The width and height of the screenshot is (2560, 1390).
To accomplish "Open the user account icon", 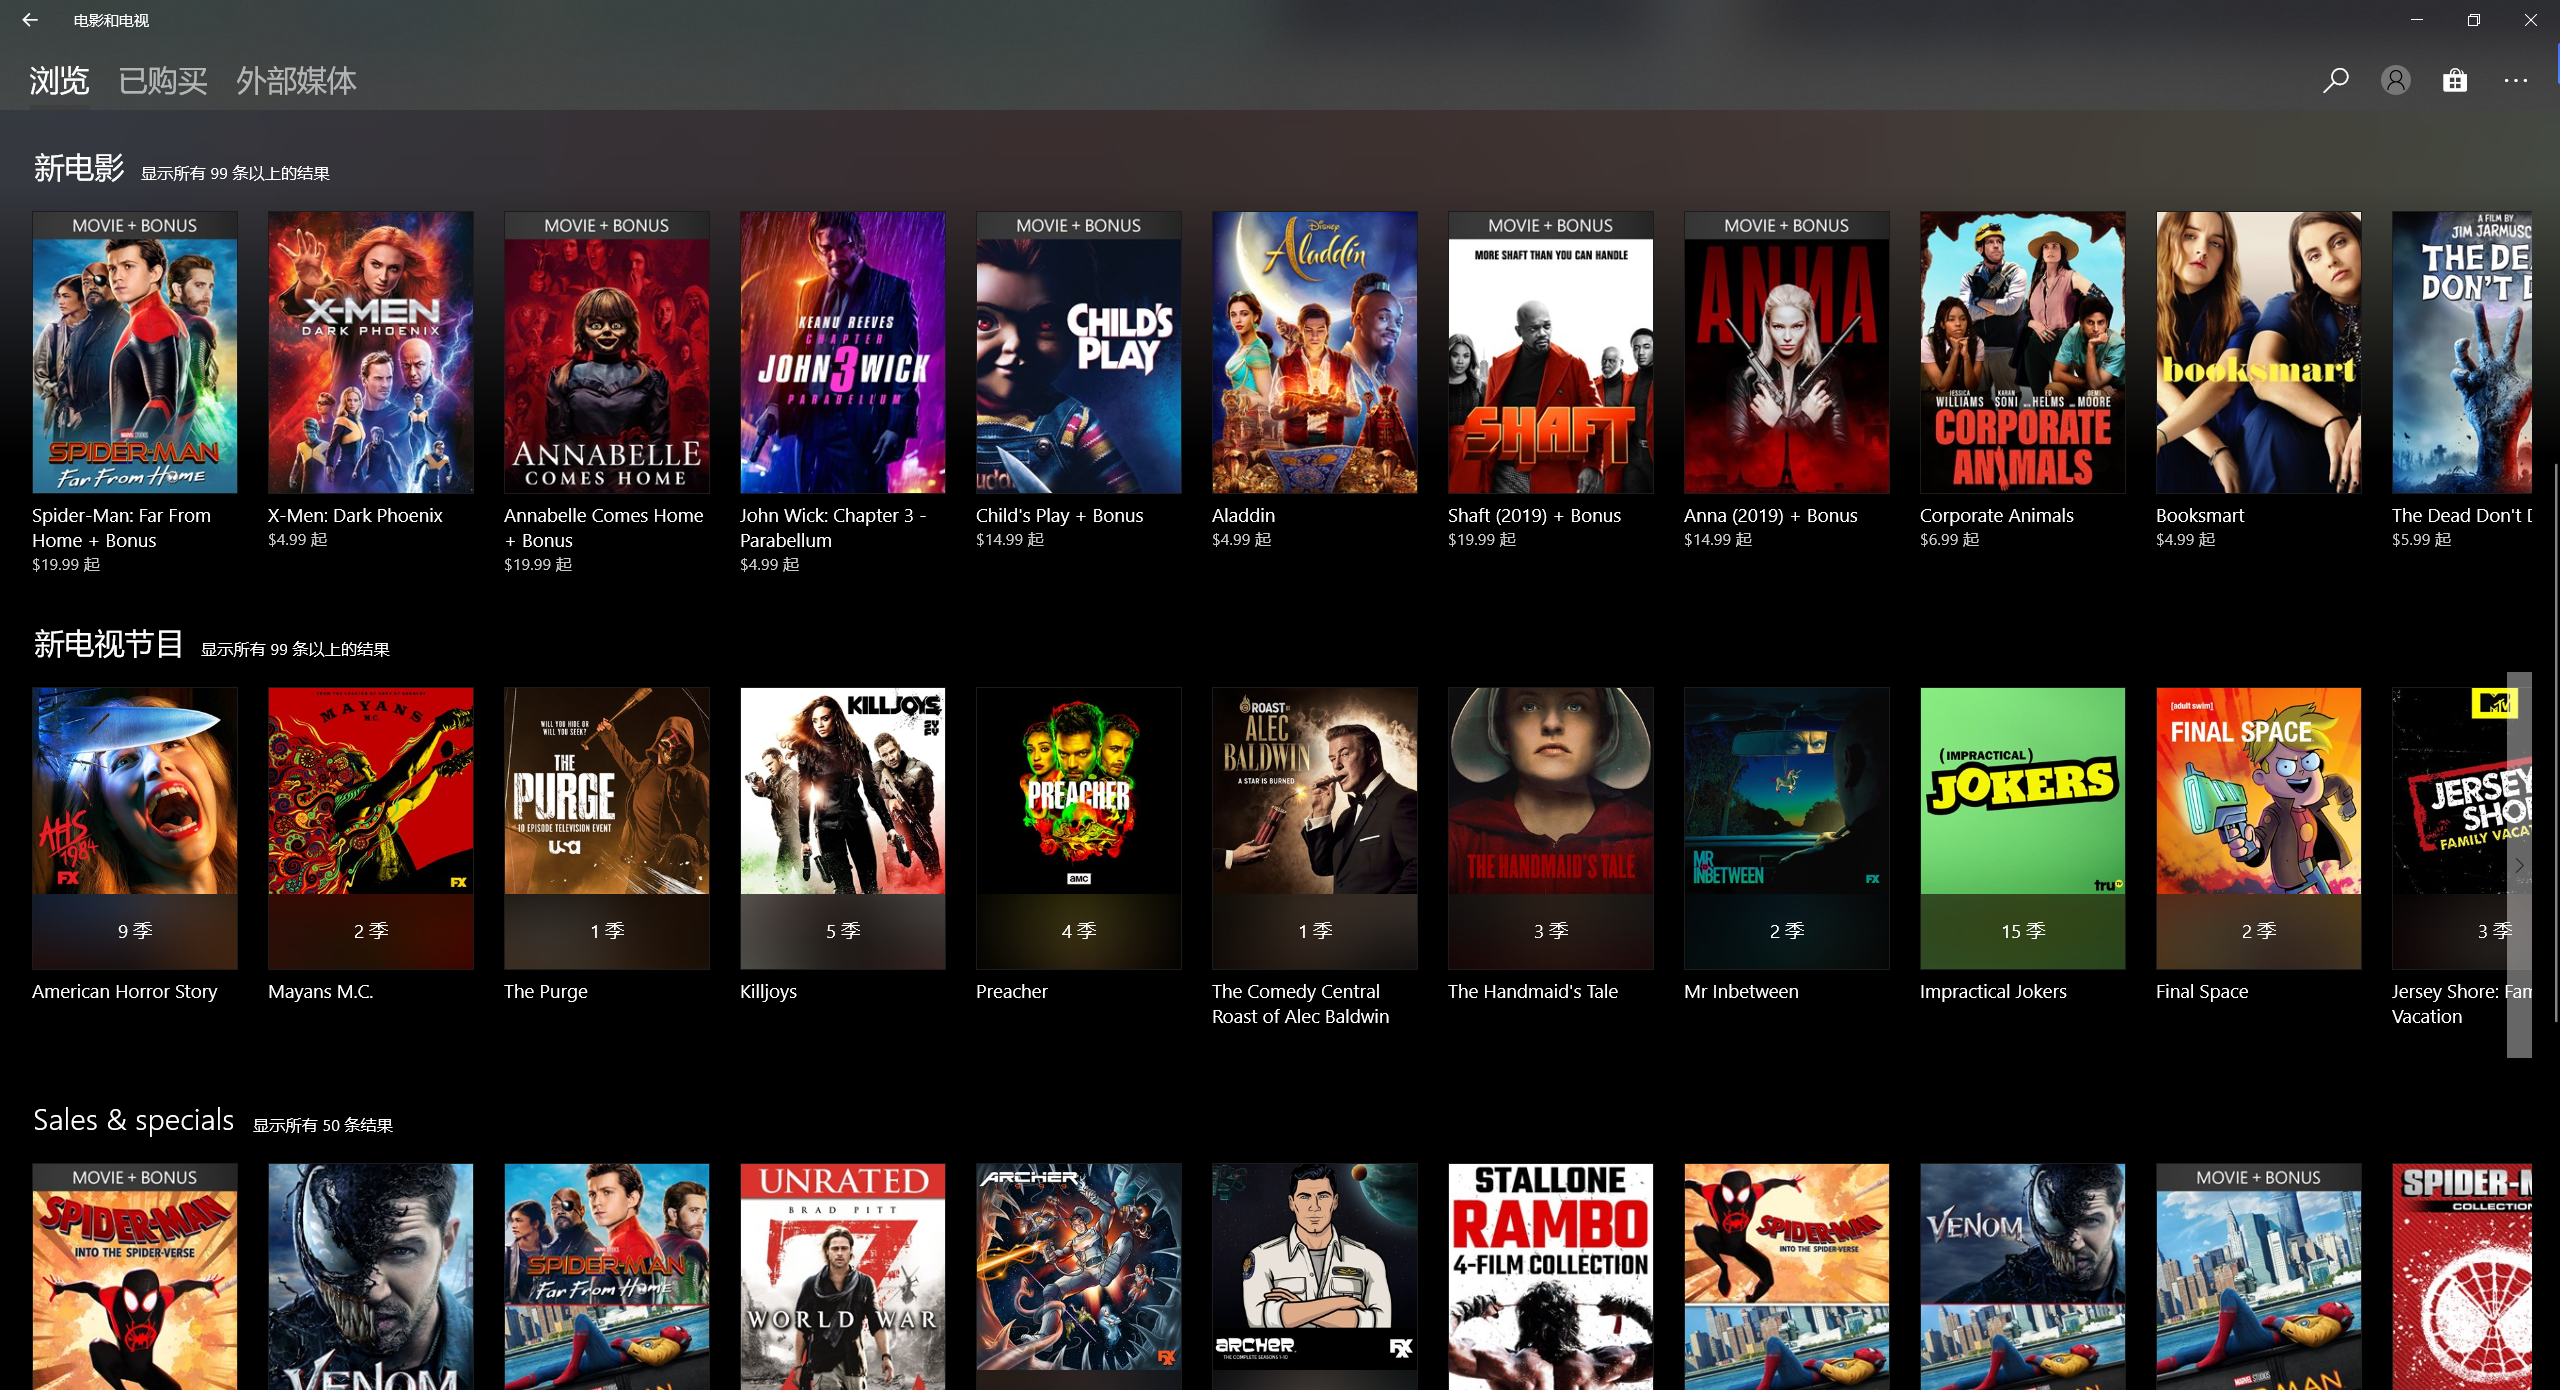I will point(2395,80).
